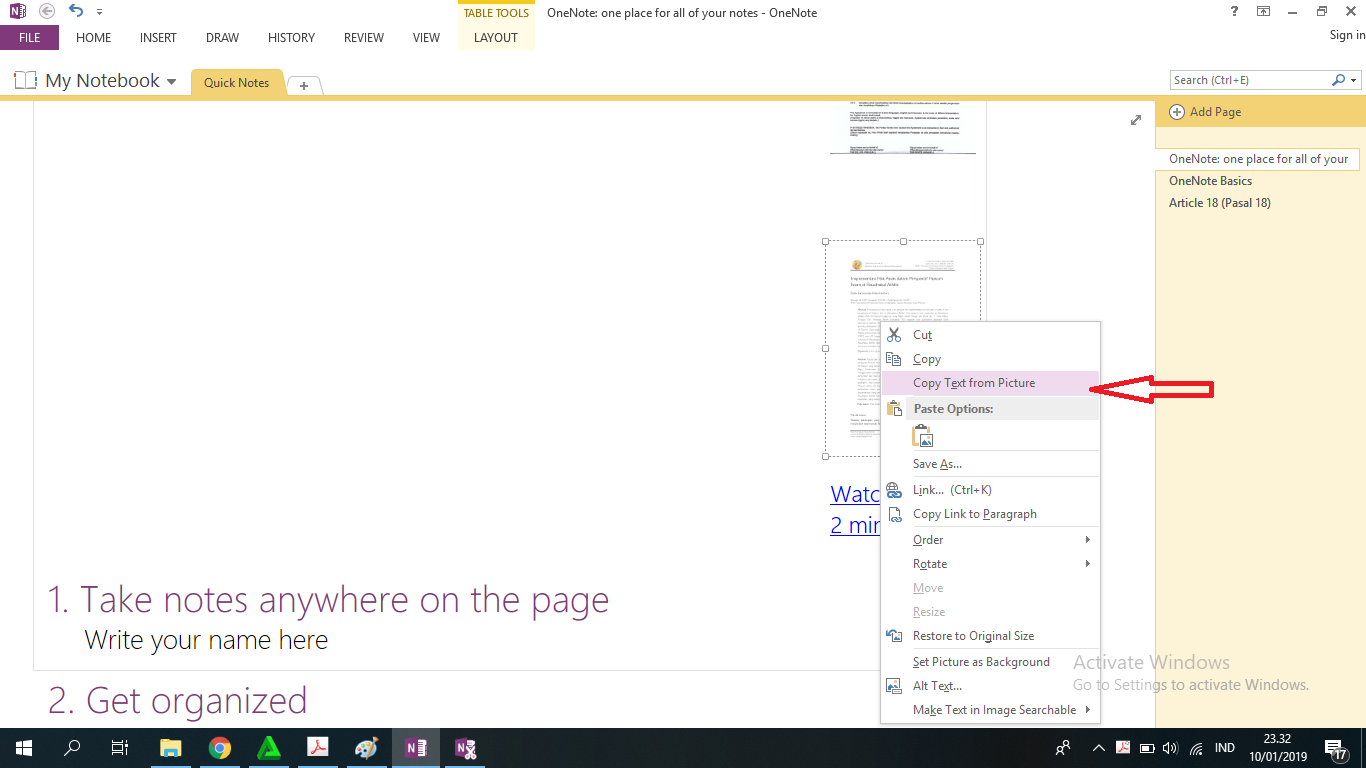This screenshot has height=768, width=1366.
Task: Click the new section plus tab
Action: tap(304, 86)
